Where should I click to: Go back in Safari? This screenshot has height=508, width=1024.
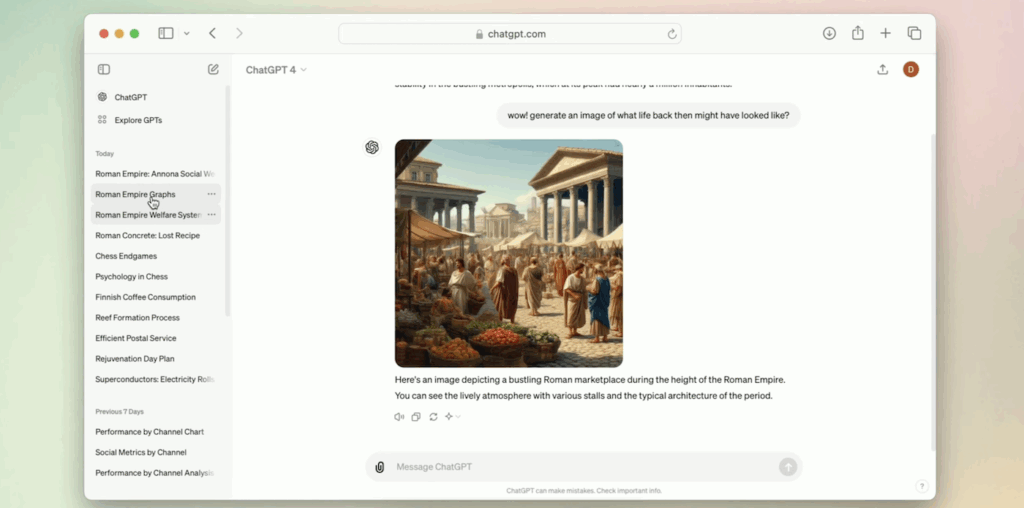pyautogui.click(x=212, y=33)
